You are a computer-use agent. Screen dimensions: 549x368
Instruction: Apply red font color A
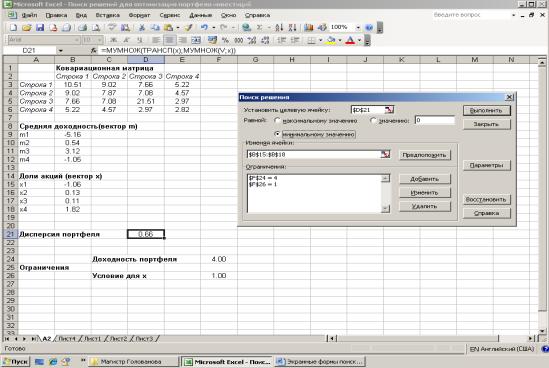(x=350, y=40)
